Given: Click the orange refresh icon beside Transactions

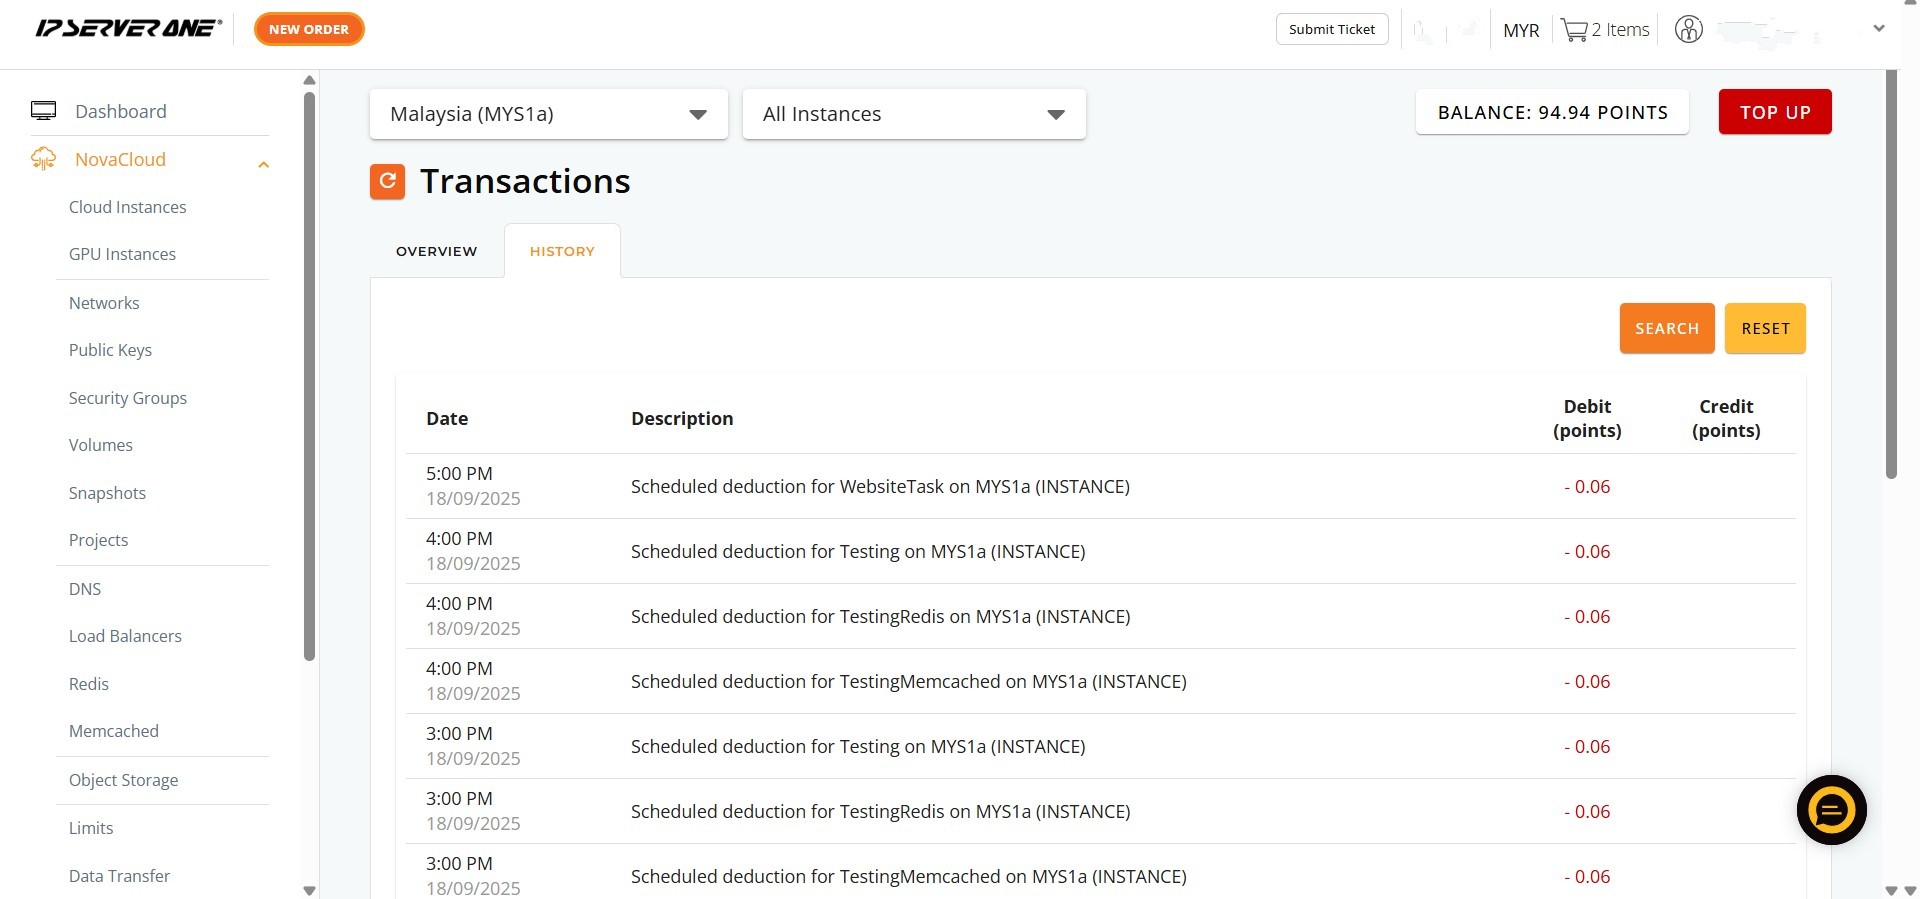Looking at the screenshot, I should tap(387, 181).
